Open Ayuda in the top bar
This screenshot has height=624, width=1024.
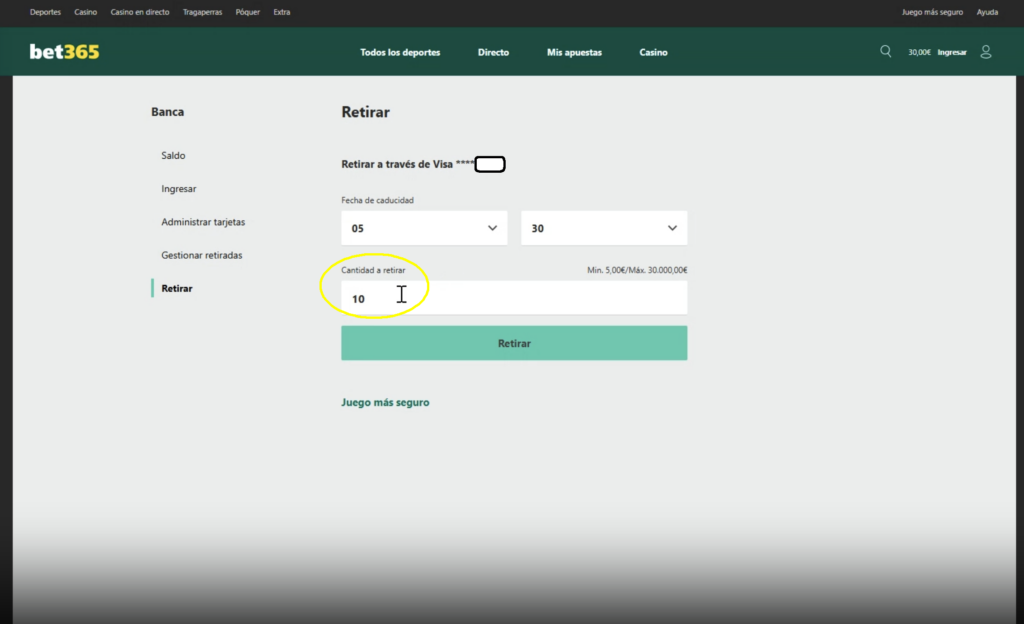pyautogui.click(x=987, y=12)
